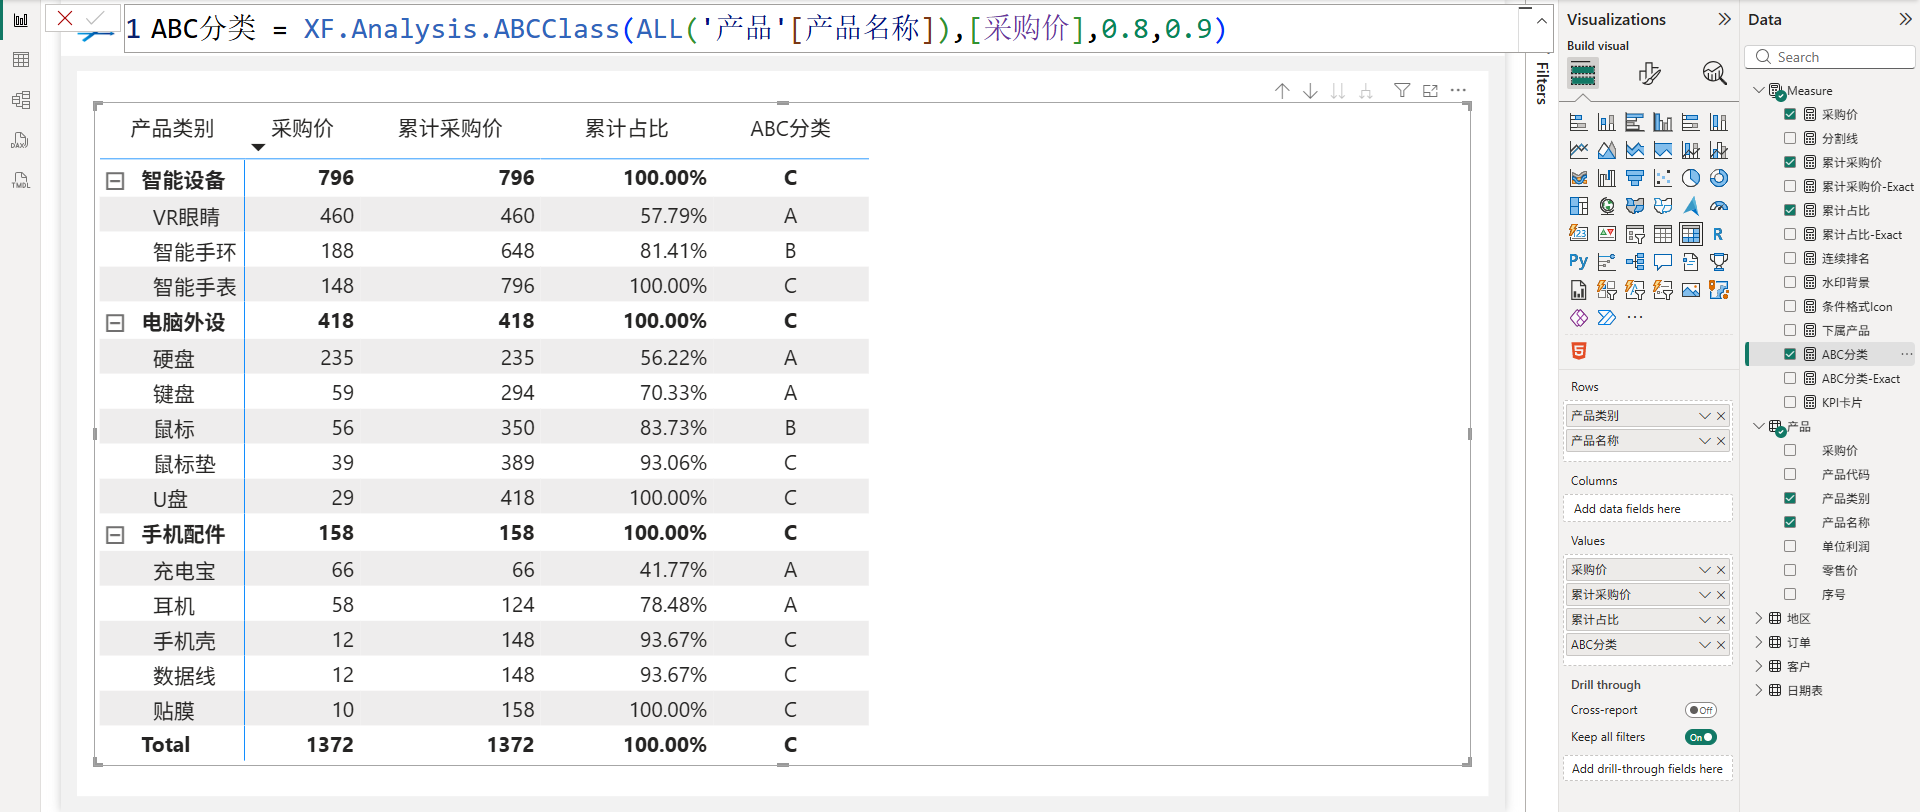Cancel the formula edit with X
Screen dimensions: 1920x812
[x=65, y=18]
